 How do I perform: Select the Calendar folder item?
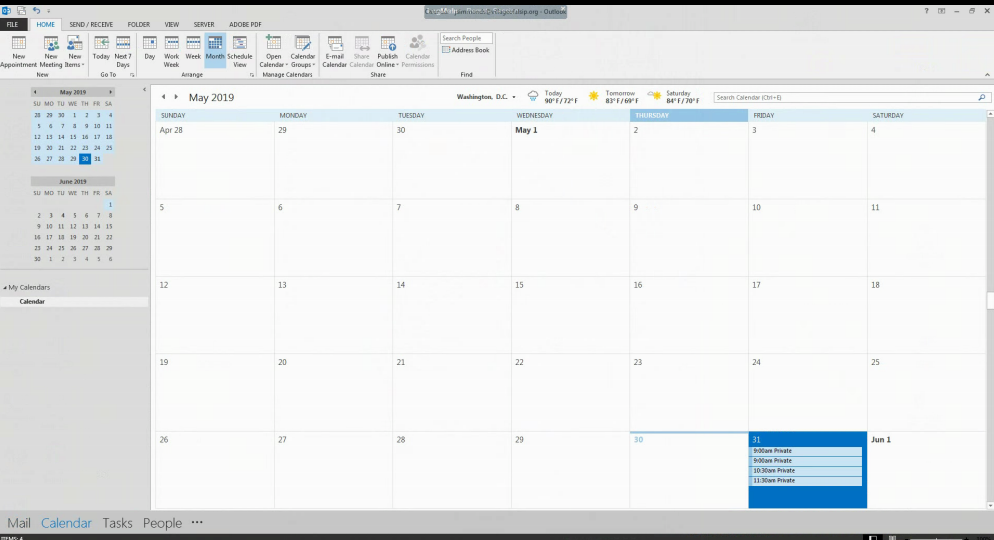pyautogui.click(x=74, y=302)
